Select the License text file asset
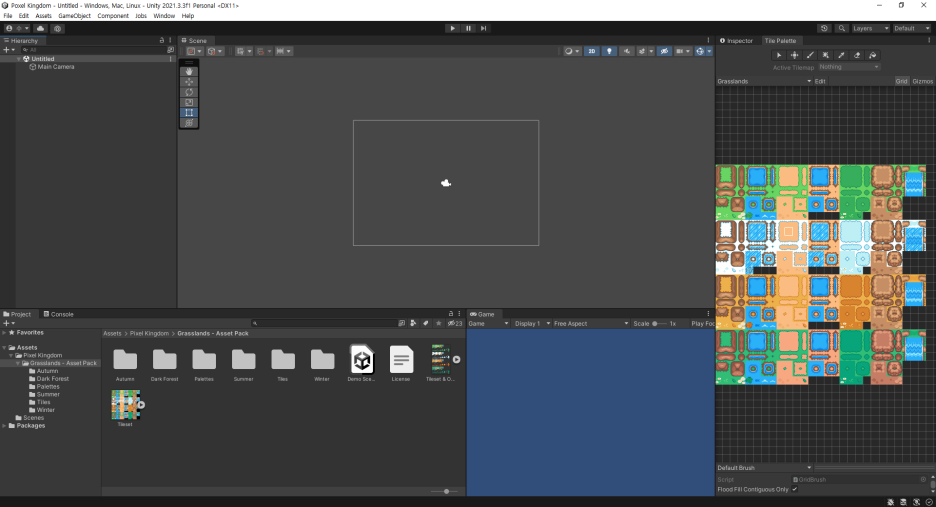Screen dimensions: 936x507 point(401,363)
